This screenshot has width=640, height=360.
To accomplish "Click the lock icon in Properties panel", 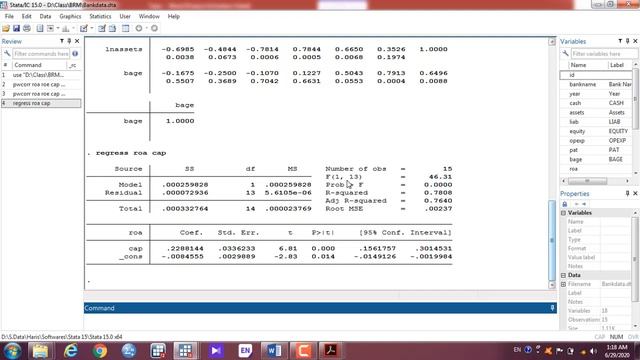I will [x=565, y=204].
